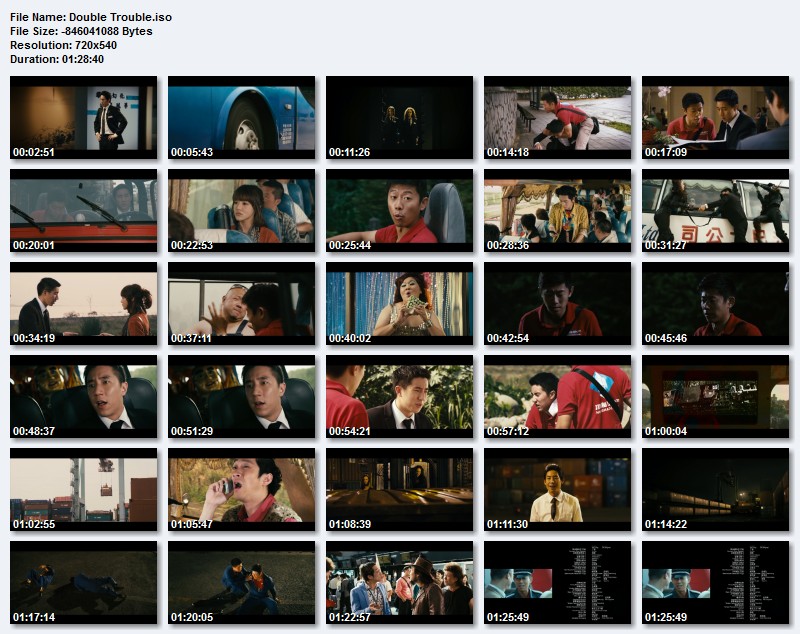Click the dark frame stamped 00:11:26
The width and height of the screenshot is (800, 634).
[x=399, y=118]
